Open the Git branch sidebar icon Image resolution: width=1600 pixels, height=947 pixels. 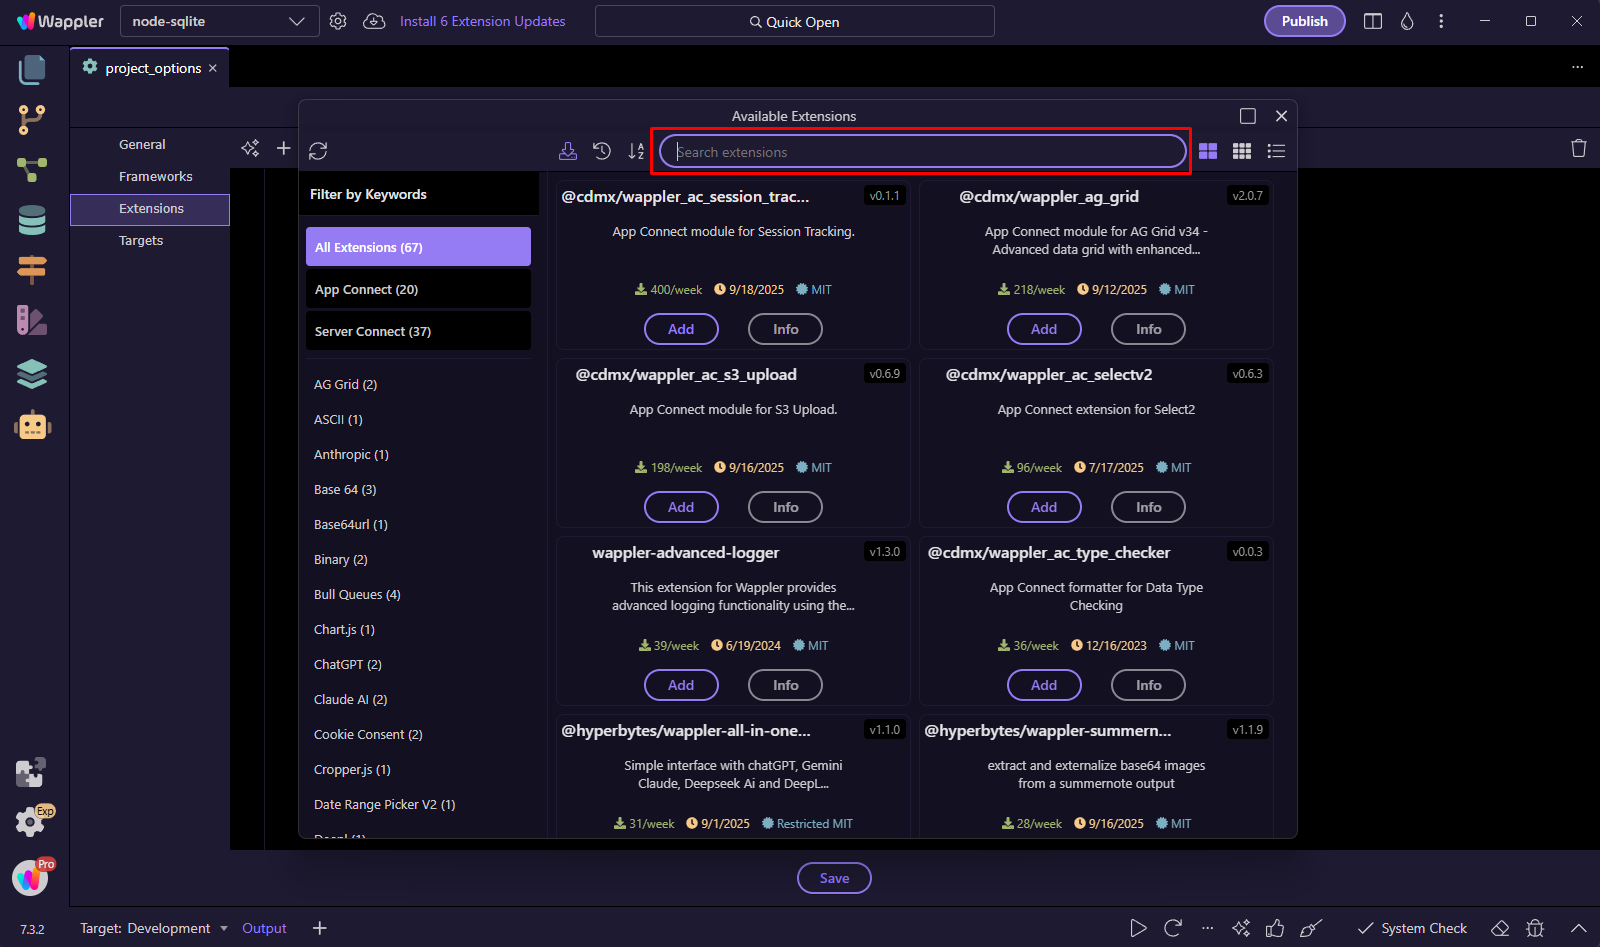point(32,119)
